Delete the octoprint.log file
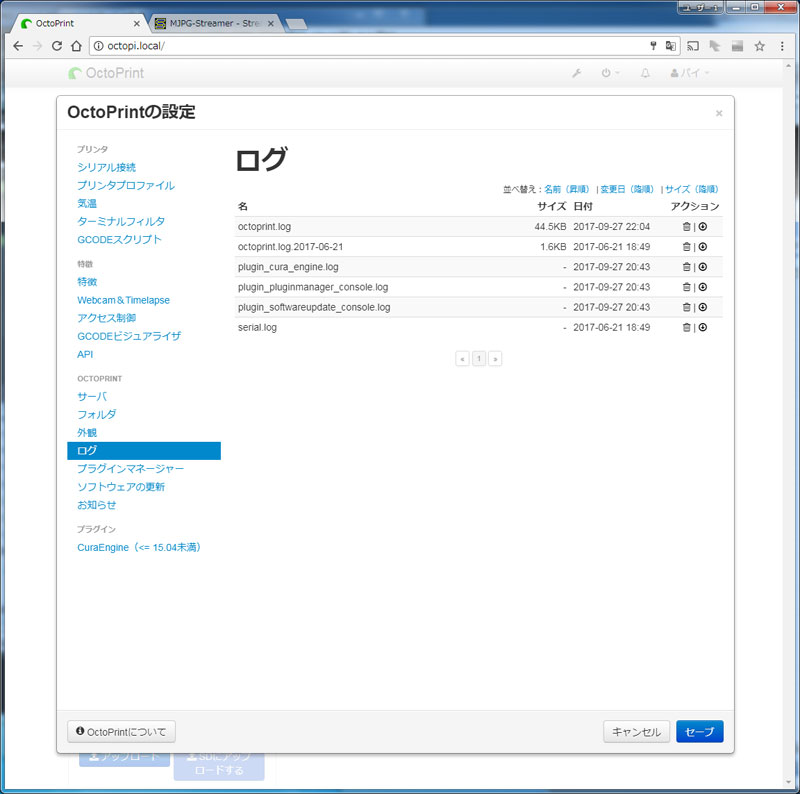The height and width of the screenshot is (794, 800). click(x=686, y=227)
